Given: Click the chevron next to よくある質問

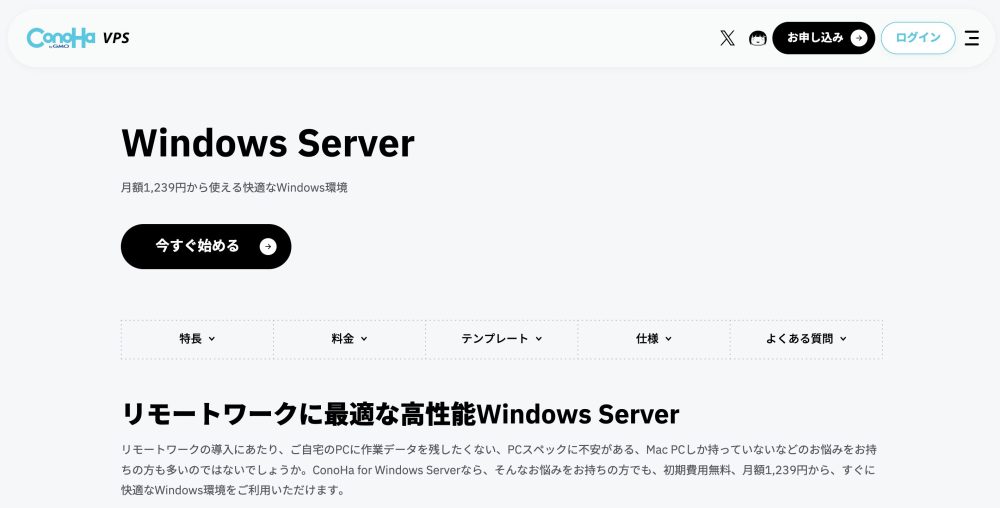Looking at the screenshot, I should pyautogui.click(x=843, y=339).
